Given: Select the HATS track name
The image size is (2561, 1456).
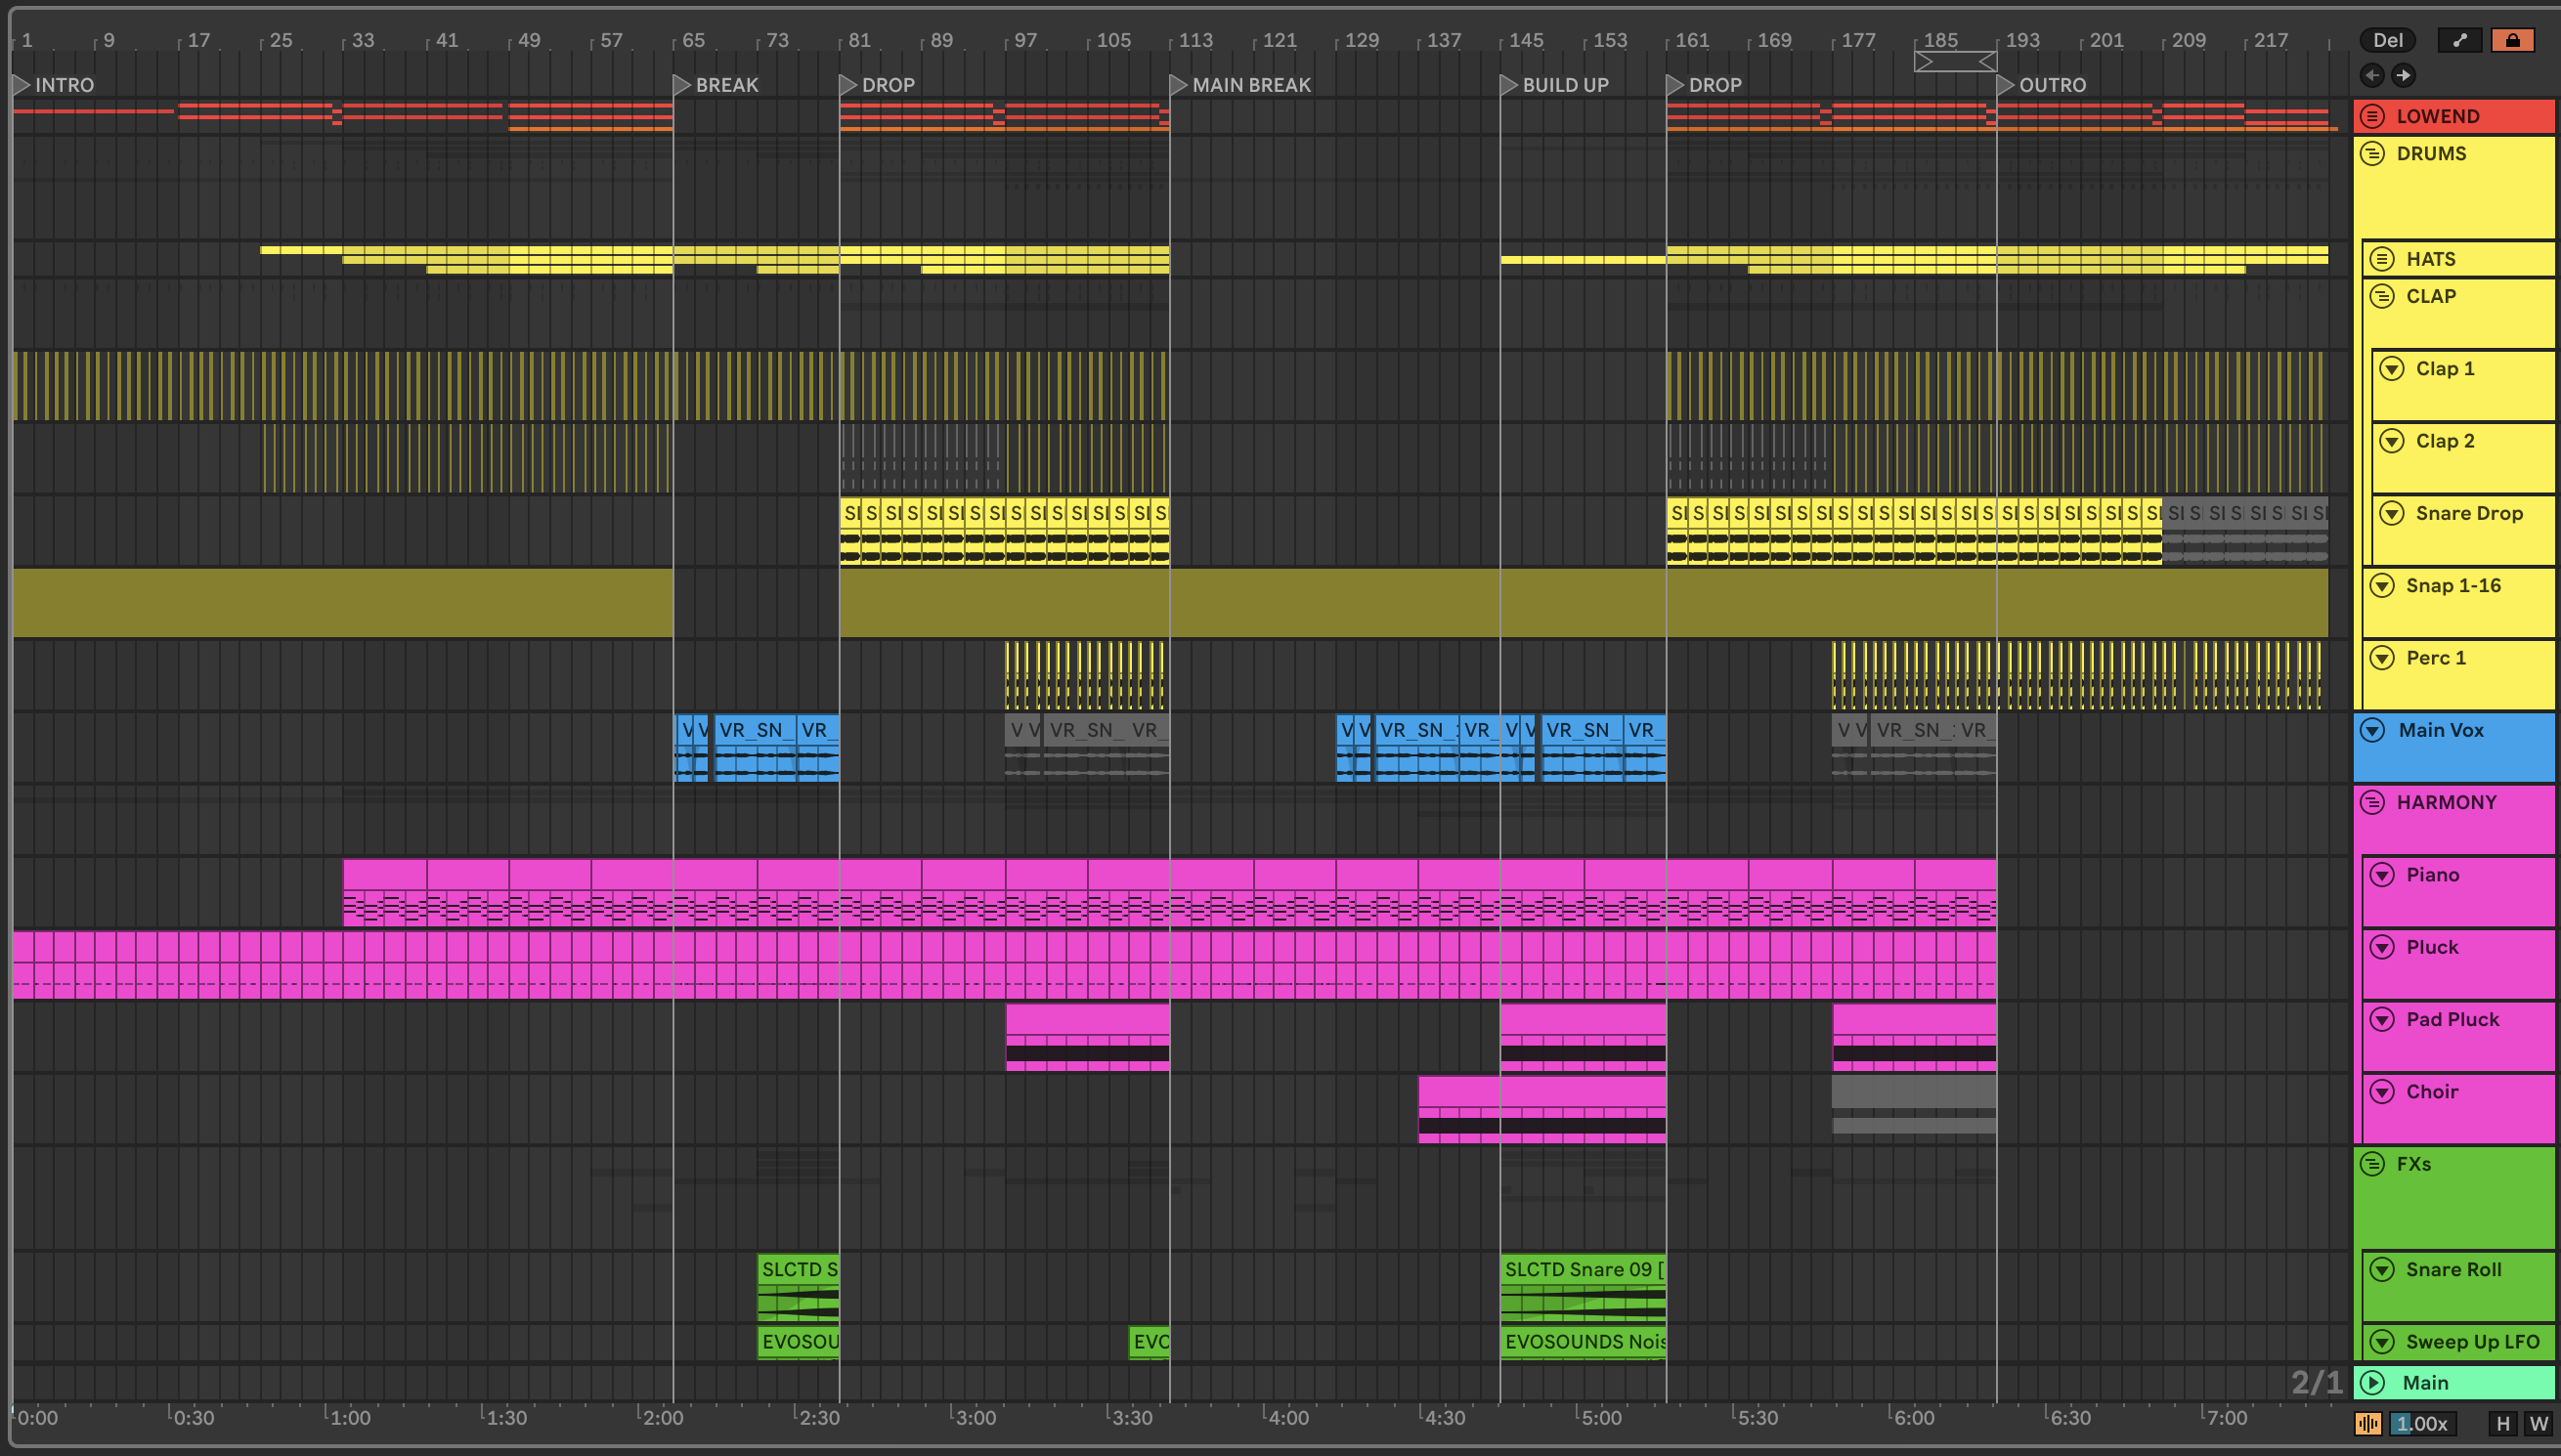Looking at the screenshot, I should (2430, 259).
